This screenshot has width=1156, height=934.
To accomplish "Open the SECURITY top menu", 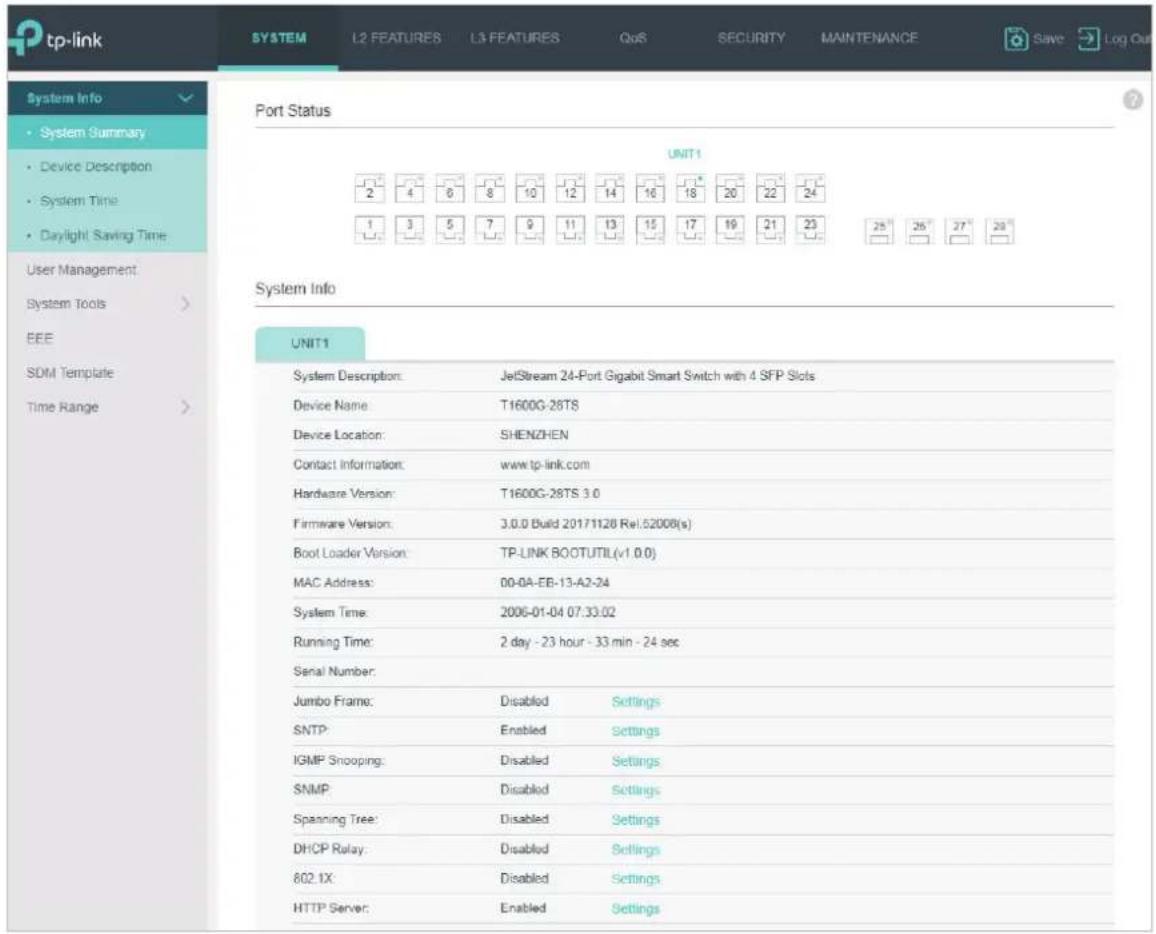I will click(x=751, y=38).
